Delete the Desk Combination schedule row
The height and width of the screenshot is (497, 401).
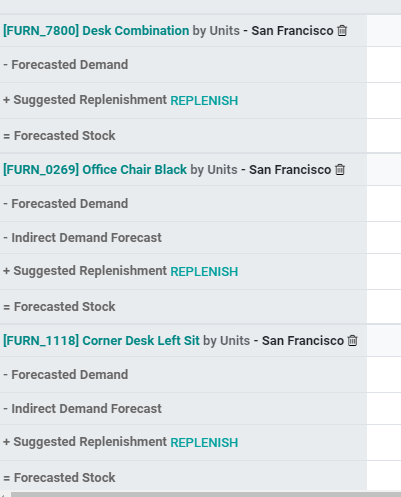(x=342, y=31)
